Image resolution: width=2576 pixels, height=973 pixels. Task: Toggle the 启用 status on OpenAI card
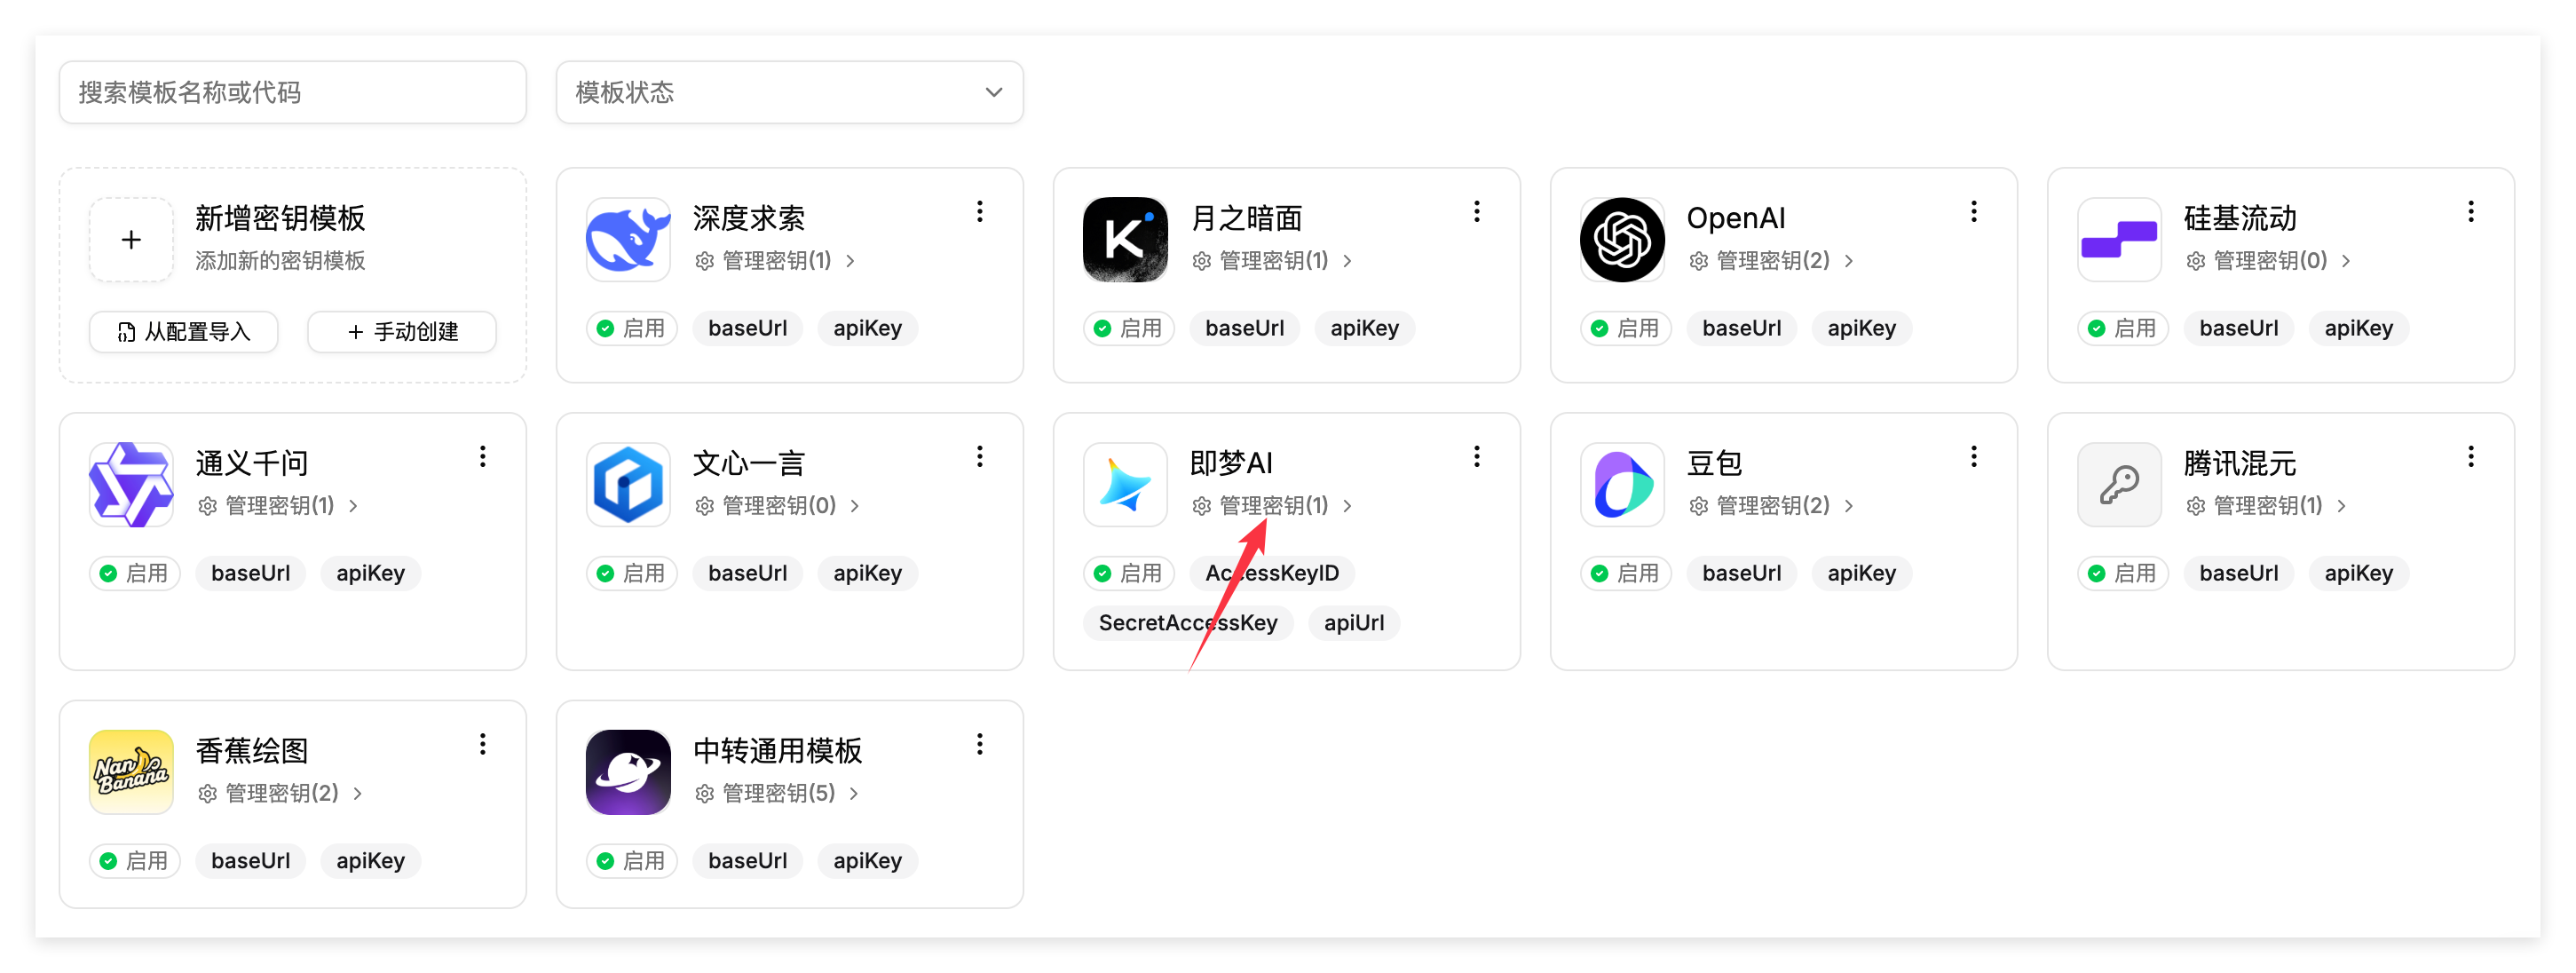coord(1626,328)
